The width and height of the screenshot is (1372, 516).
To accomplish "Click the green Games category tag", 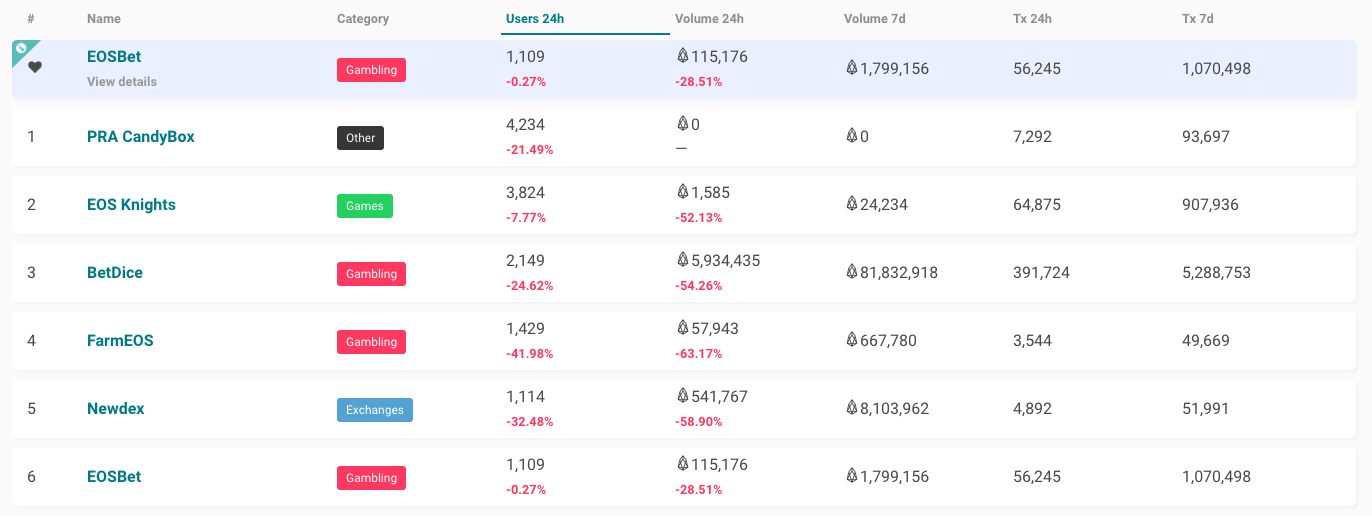I will coord(365,206).
